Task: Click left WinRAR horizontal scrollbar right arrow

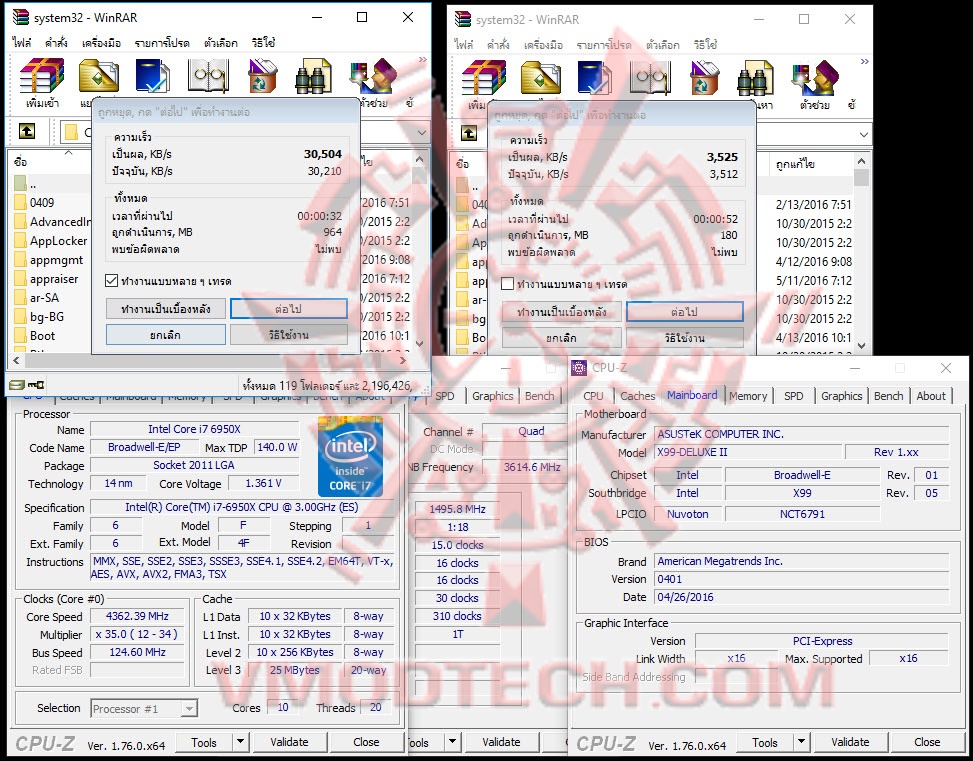Action: (403, 360)
